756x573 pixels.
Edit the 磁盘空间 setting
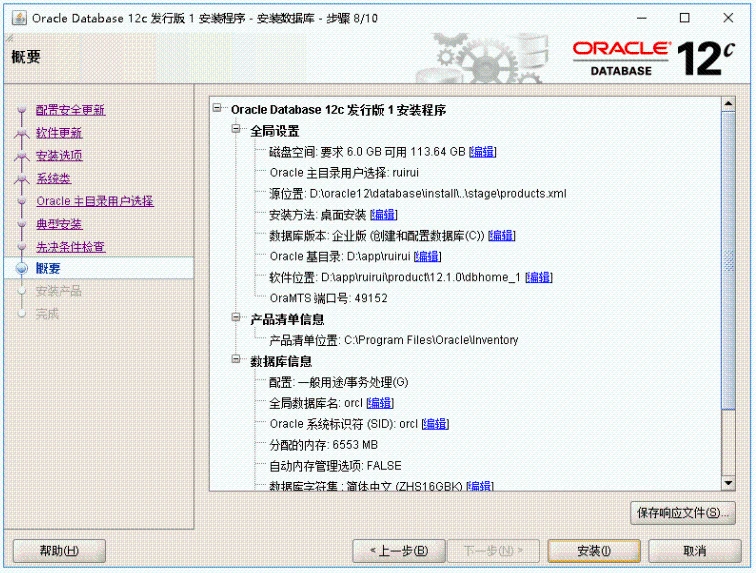pyautogui.click(x=483, y=152)
